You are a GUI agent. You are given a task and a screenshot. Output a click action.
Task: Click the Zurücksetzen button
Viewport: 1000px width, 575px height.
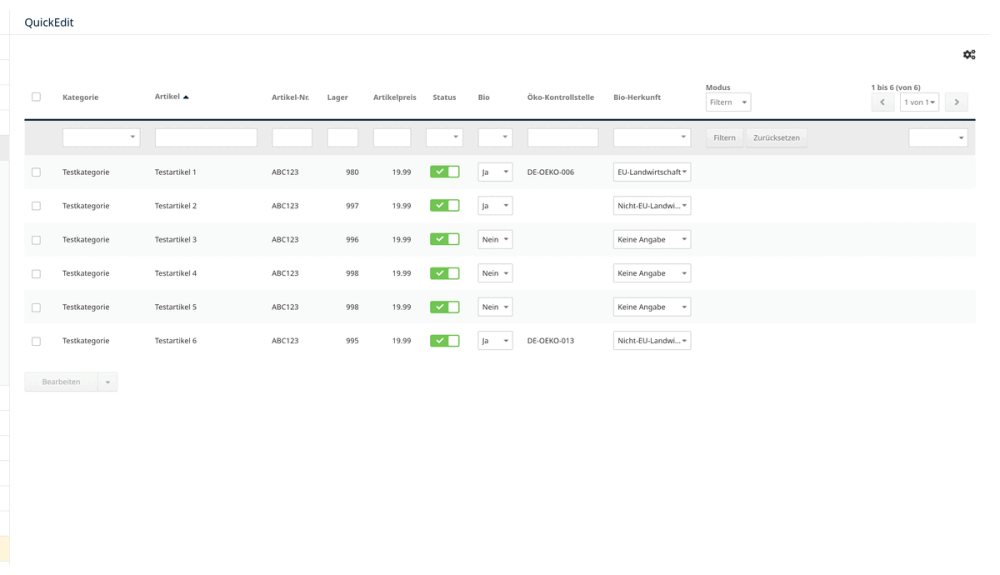click(776, 138)
